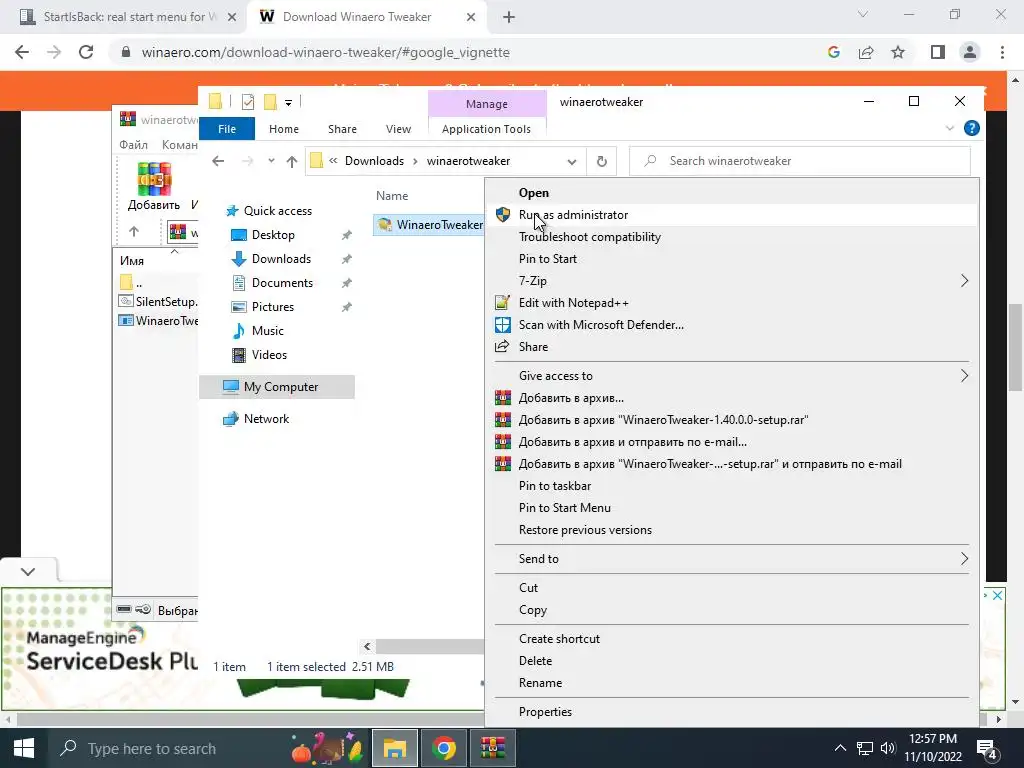1024x768 pixels.
Task: Open Desktop in navigation pane
Action: point(273,234)
